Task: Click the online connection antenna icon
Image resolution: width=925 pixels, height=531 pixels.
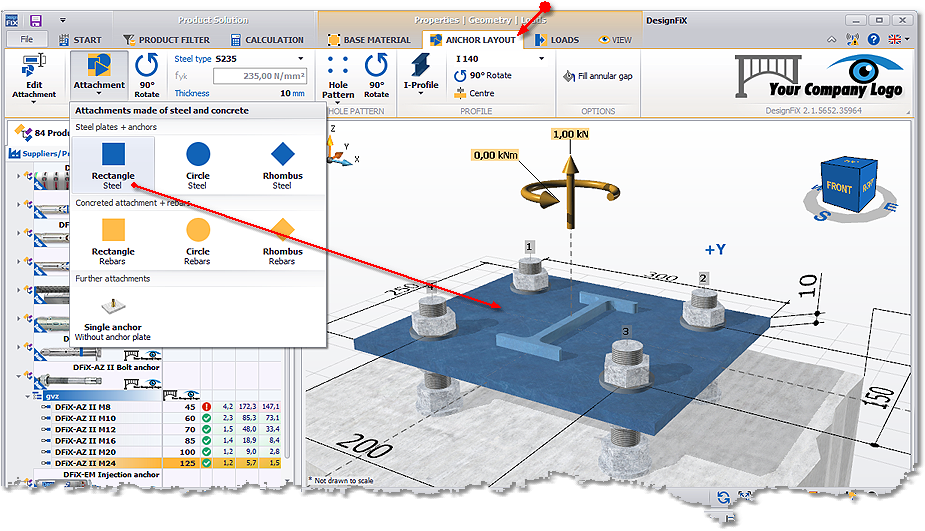Action: (x=852, y=40)
